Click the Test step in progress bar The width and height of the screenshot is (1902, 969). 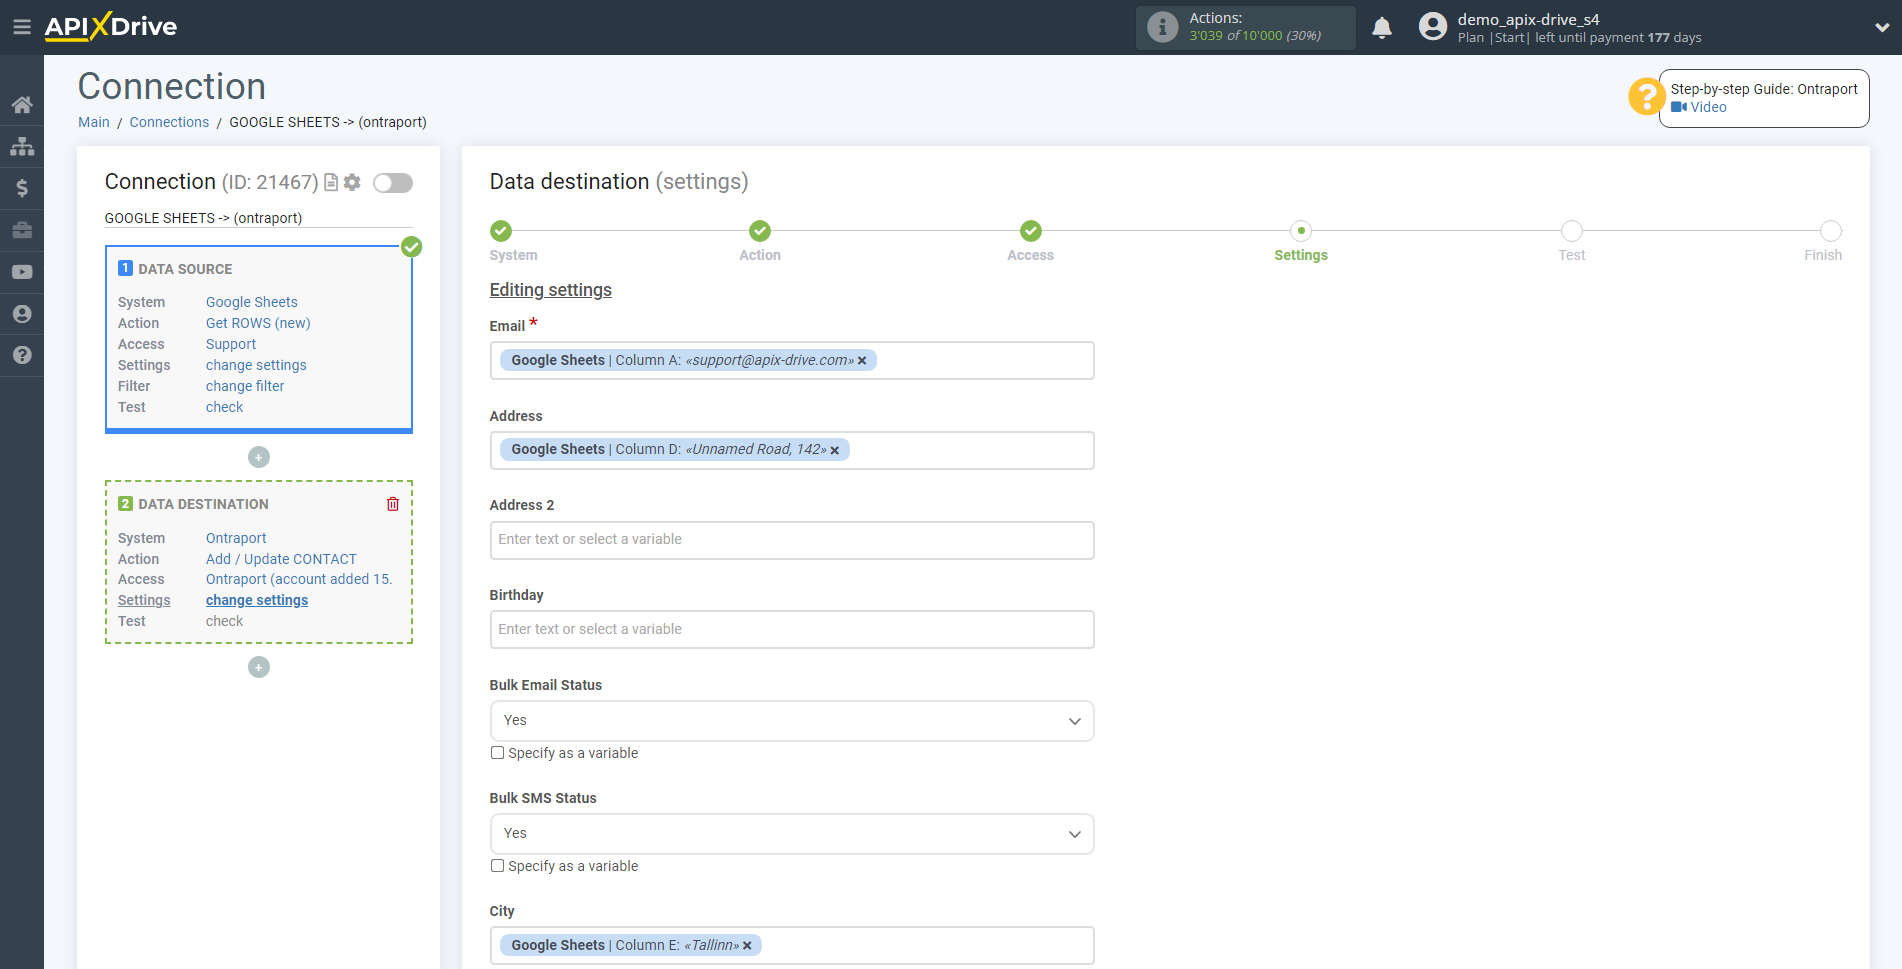[x=1572, y=231]
